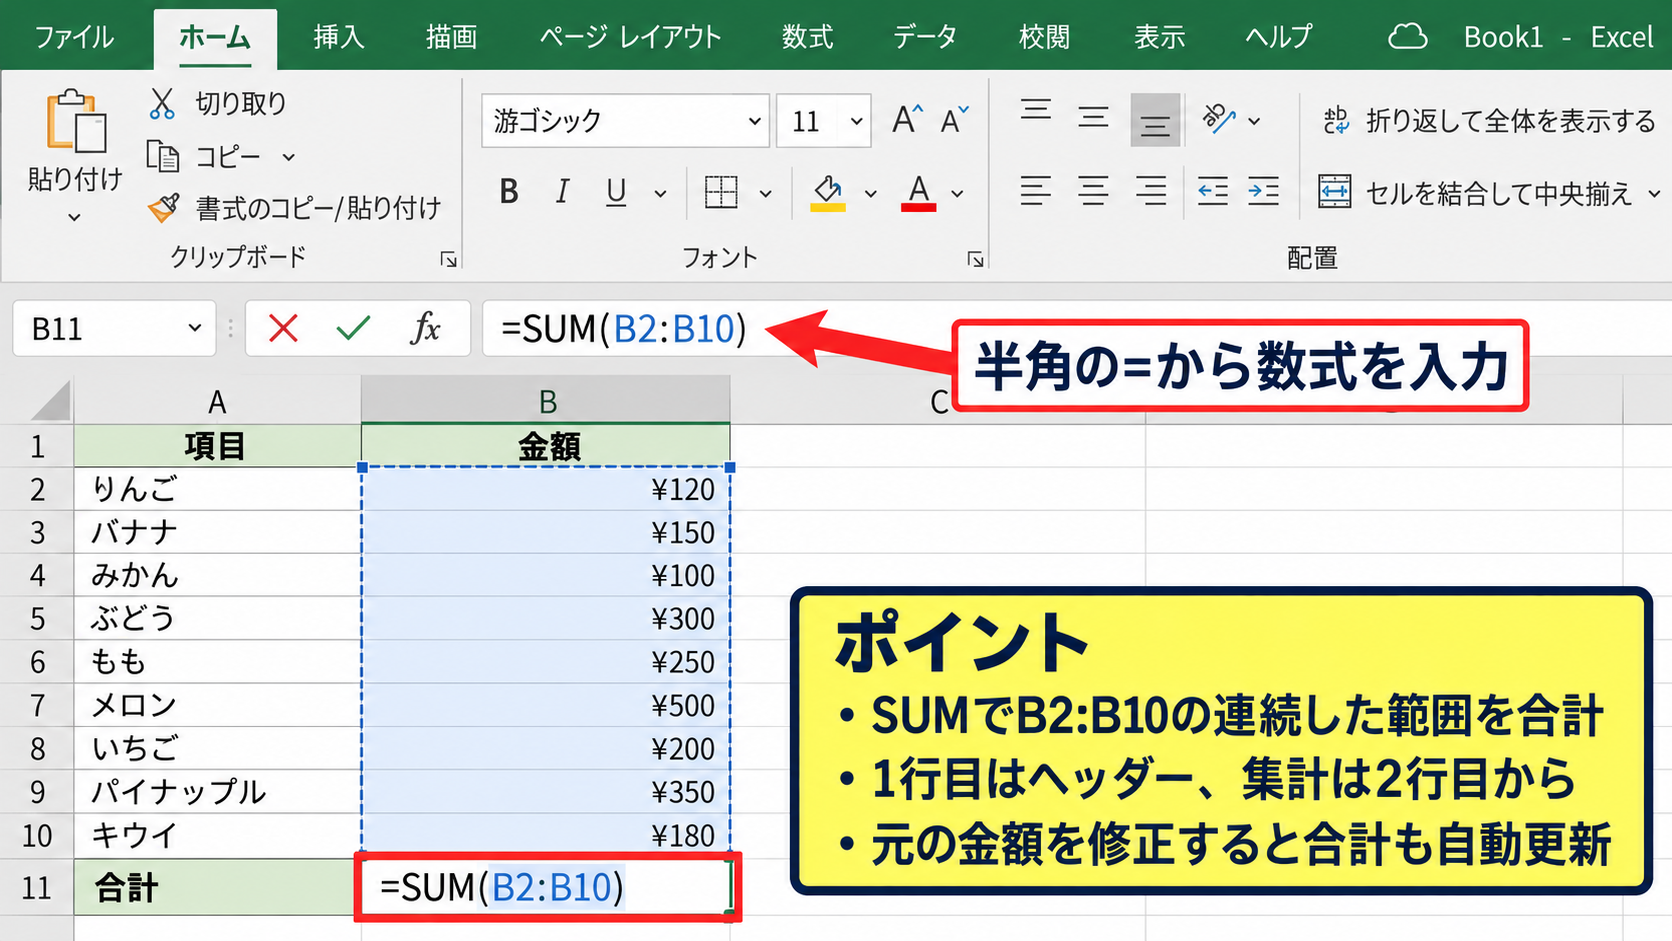The width and height of the screenshot is (1672, 941).
Task: Click the Borders grid icon
Action: [x=721, y=192]
